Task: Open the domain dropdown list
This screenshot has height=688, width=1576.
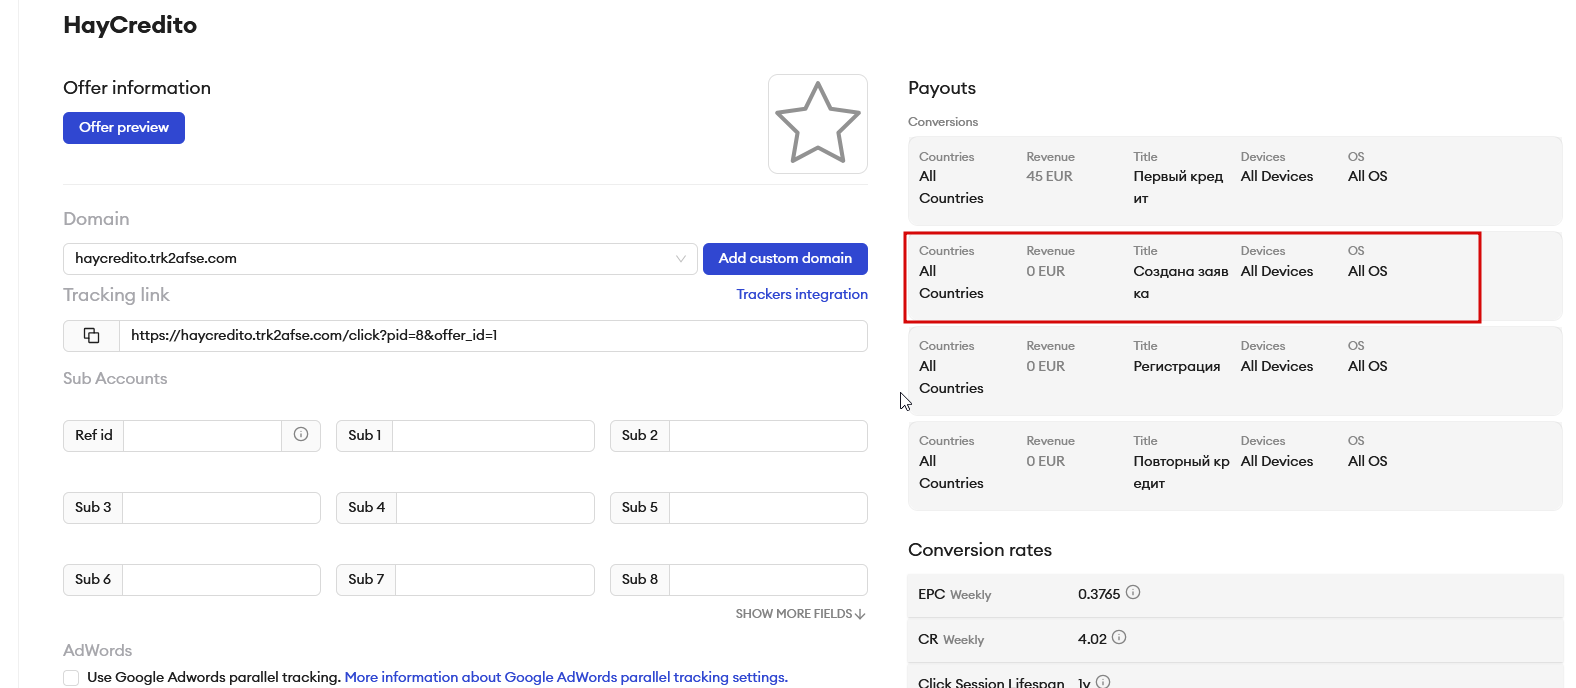Action: [681, 259]
